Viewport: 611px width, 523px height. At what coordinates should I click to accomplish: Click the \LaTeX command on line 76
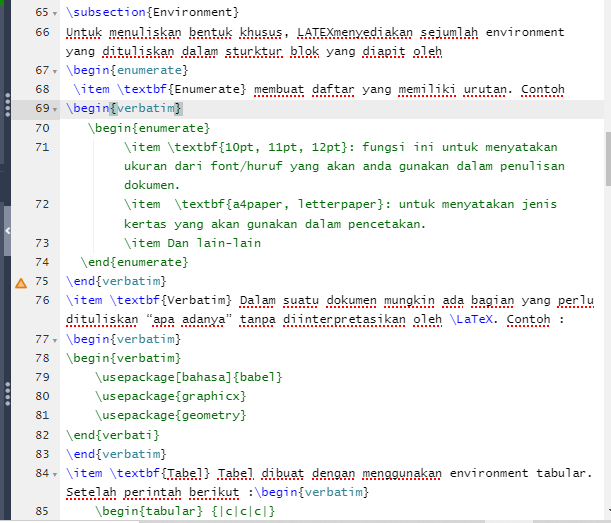tap(471, 319)
